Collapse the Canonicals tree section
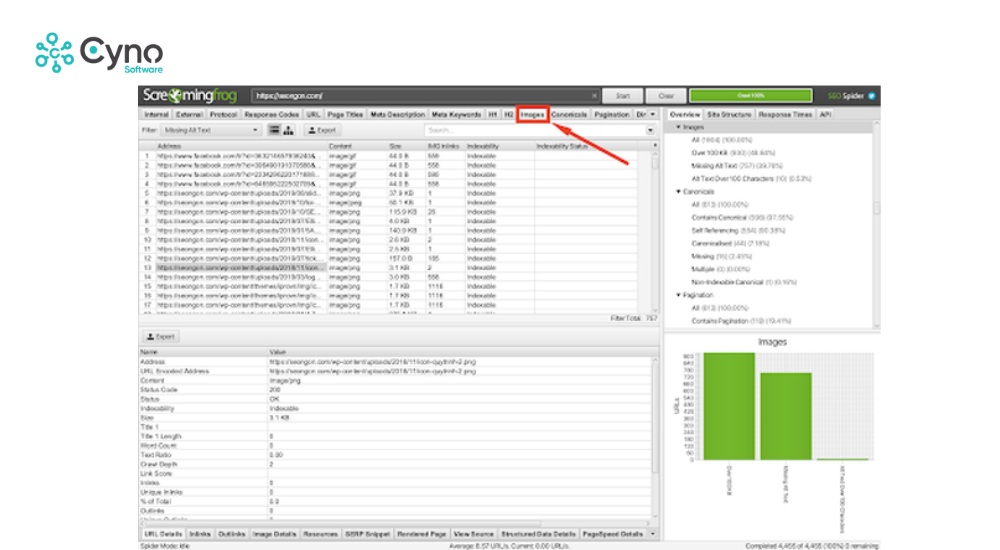The height and width of the screenshot is (550, 1000). (679, 191)
